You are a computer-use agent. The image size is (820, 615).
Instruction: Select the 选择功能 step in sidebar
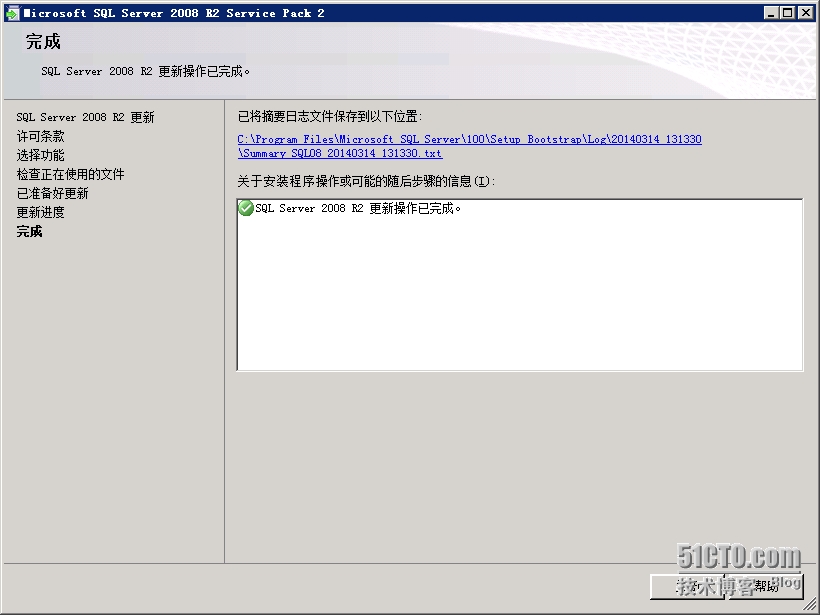pyautogui.click(x=41, y=155)
